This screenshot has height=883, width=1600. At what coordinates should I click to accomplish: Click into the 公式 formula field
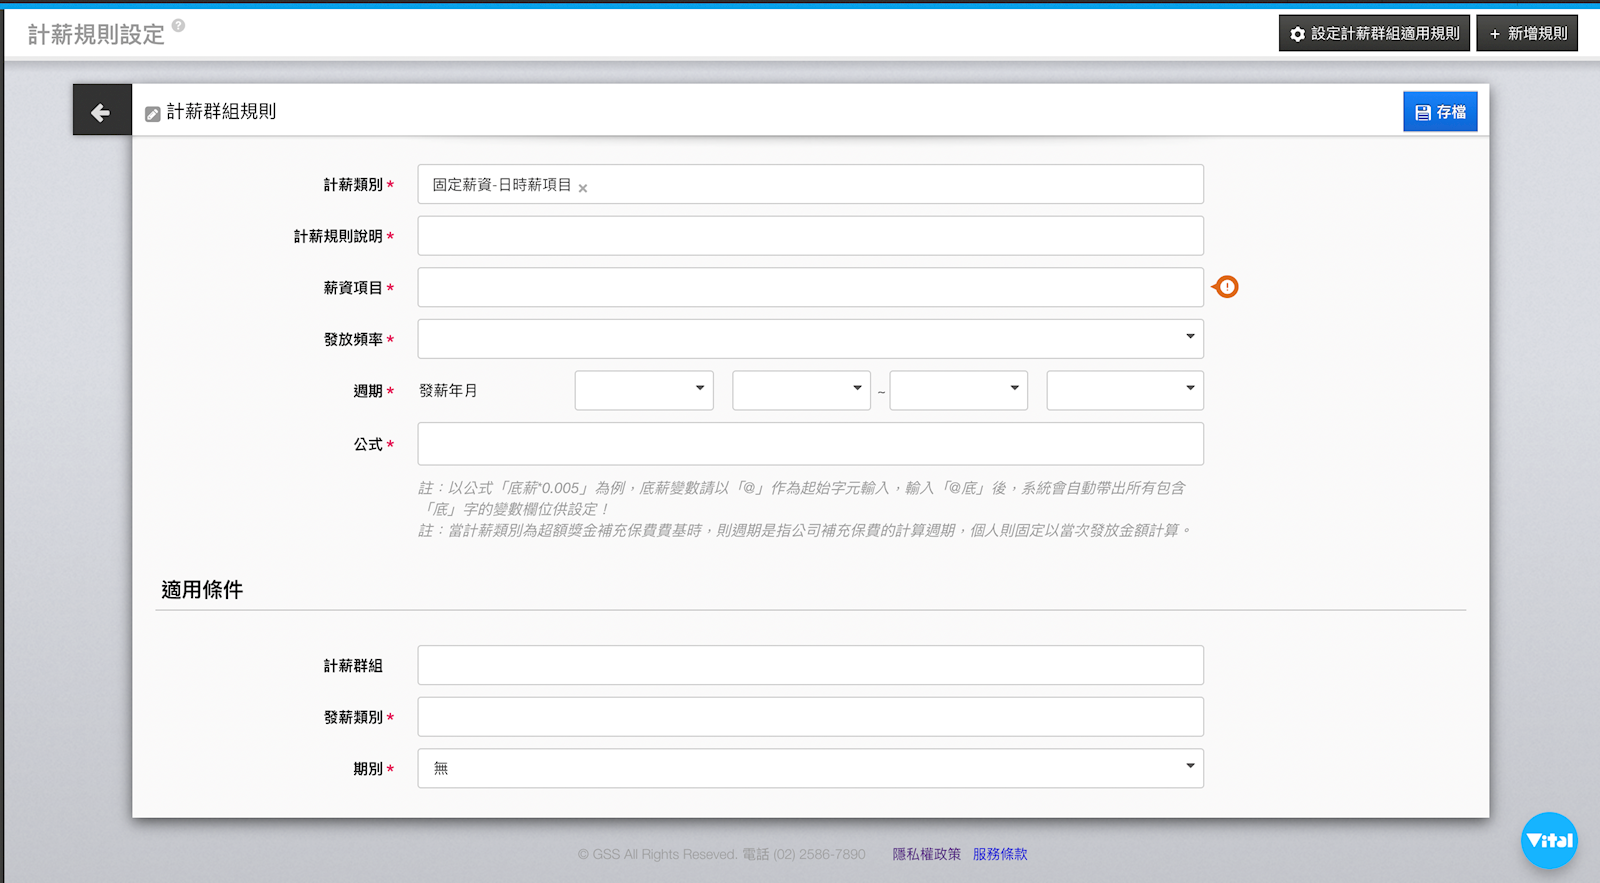click(810, 444)
